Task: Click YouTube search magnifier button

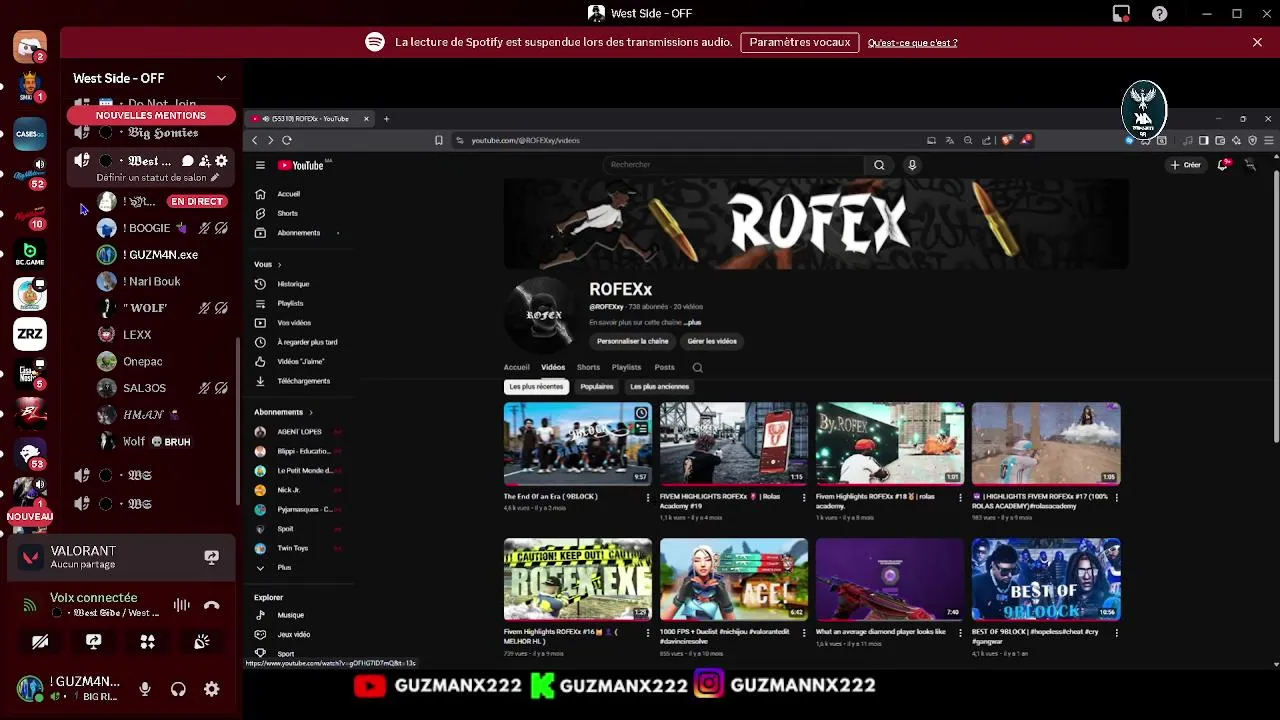Action: tap(879, 165)
